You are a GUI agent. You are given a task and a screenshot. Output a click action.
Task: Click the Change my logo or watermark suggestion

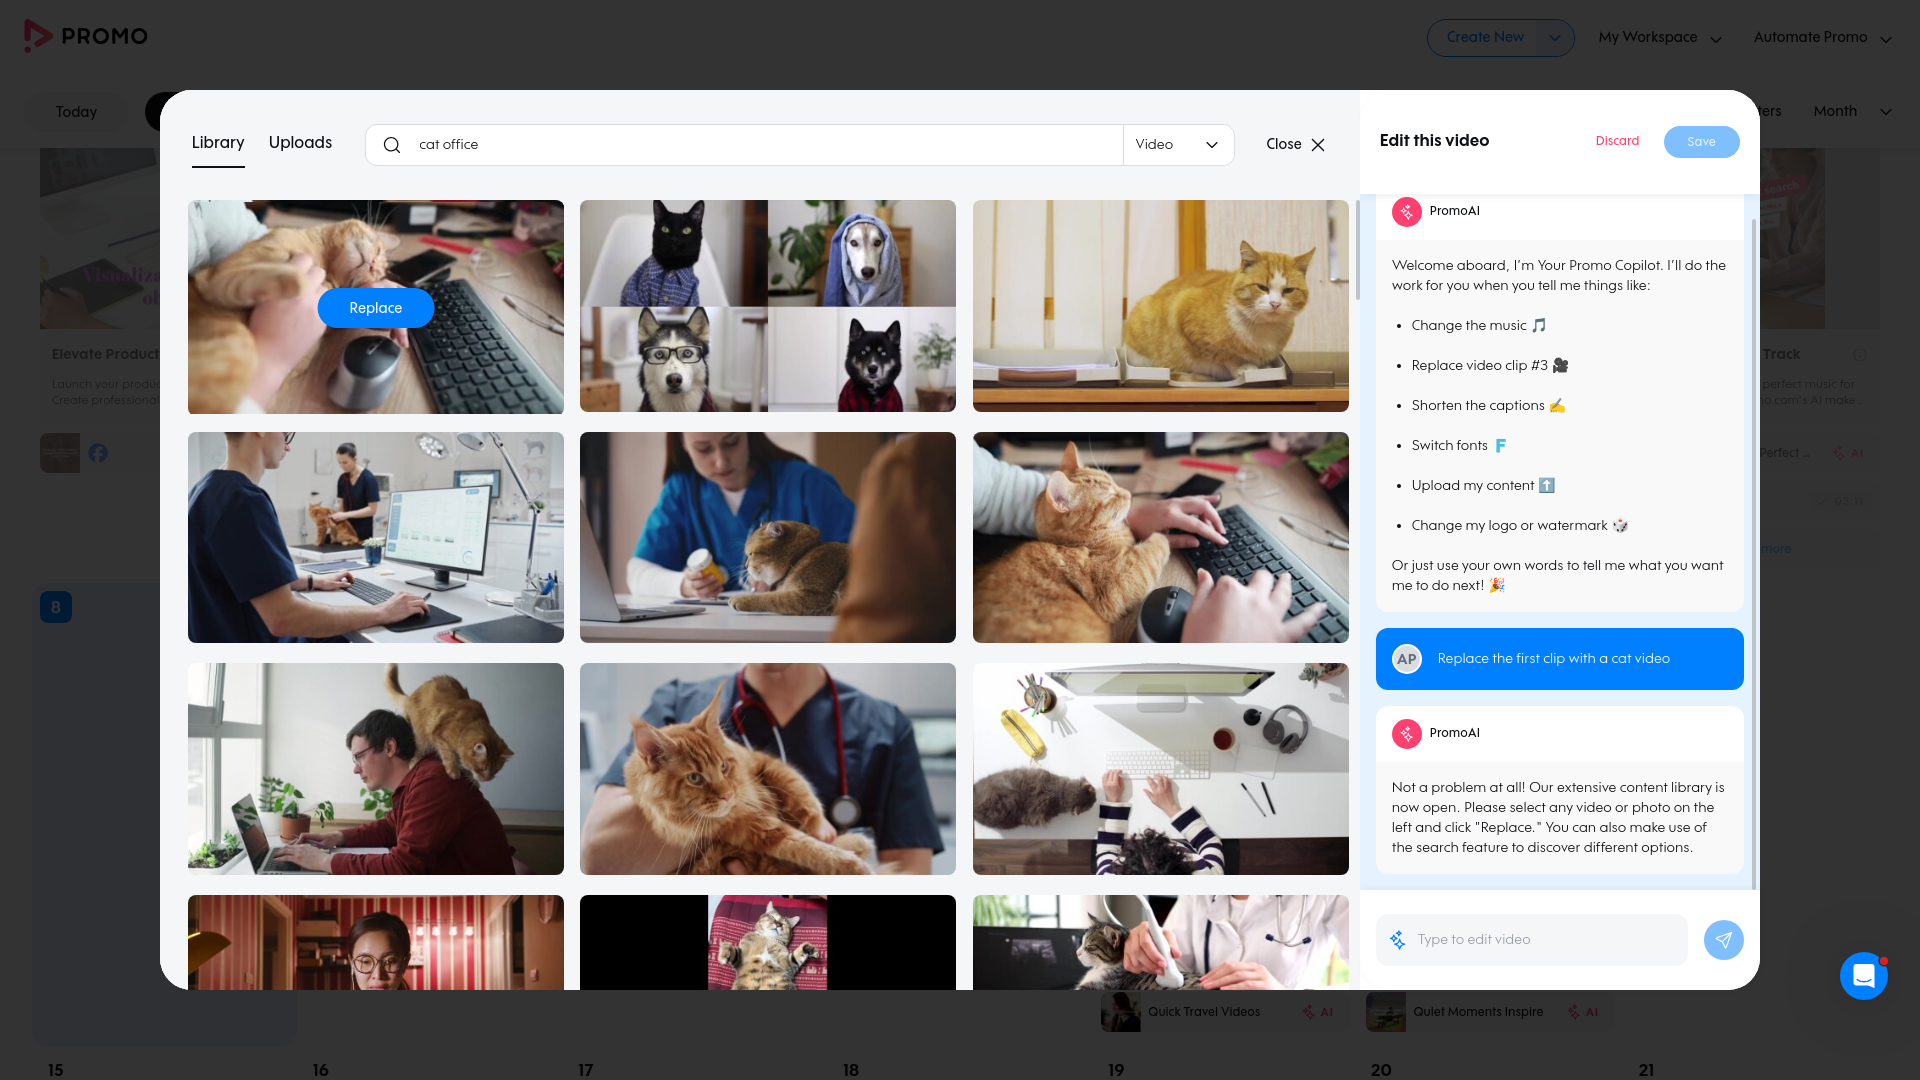(1520, 526)
